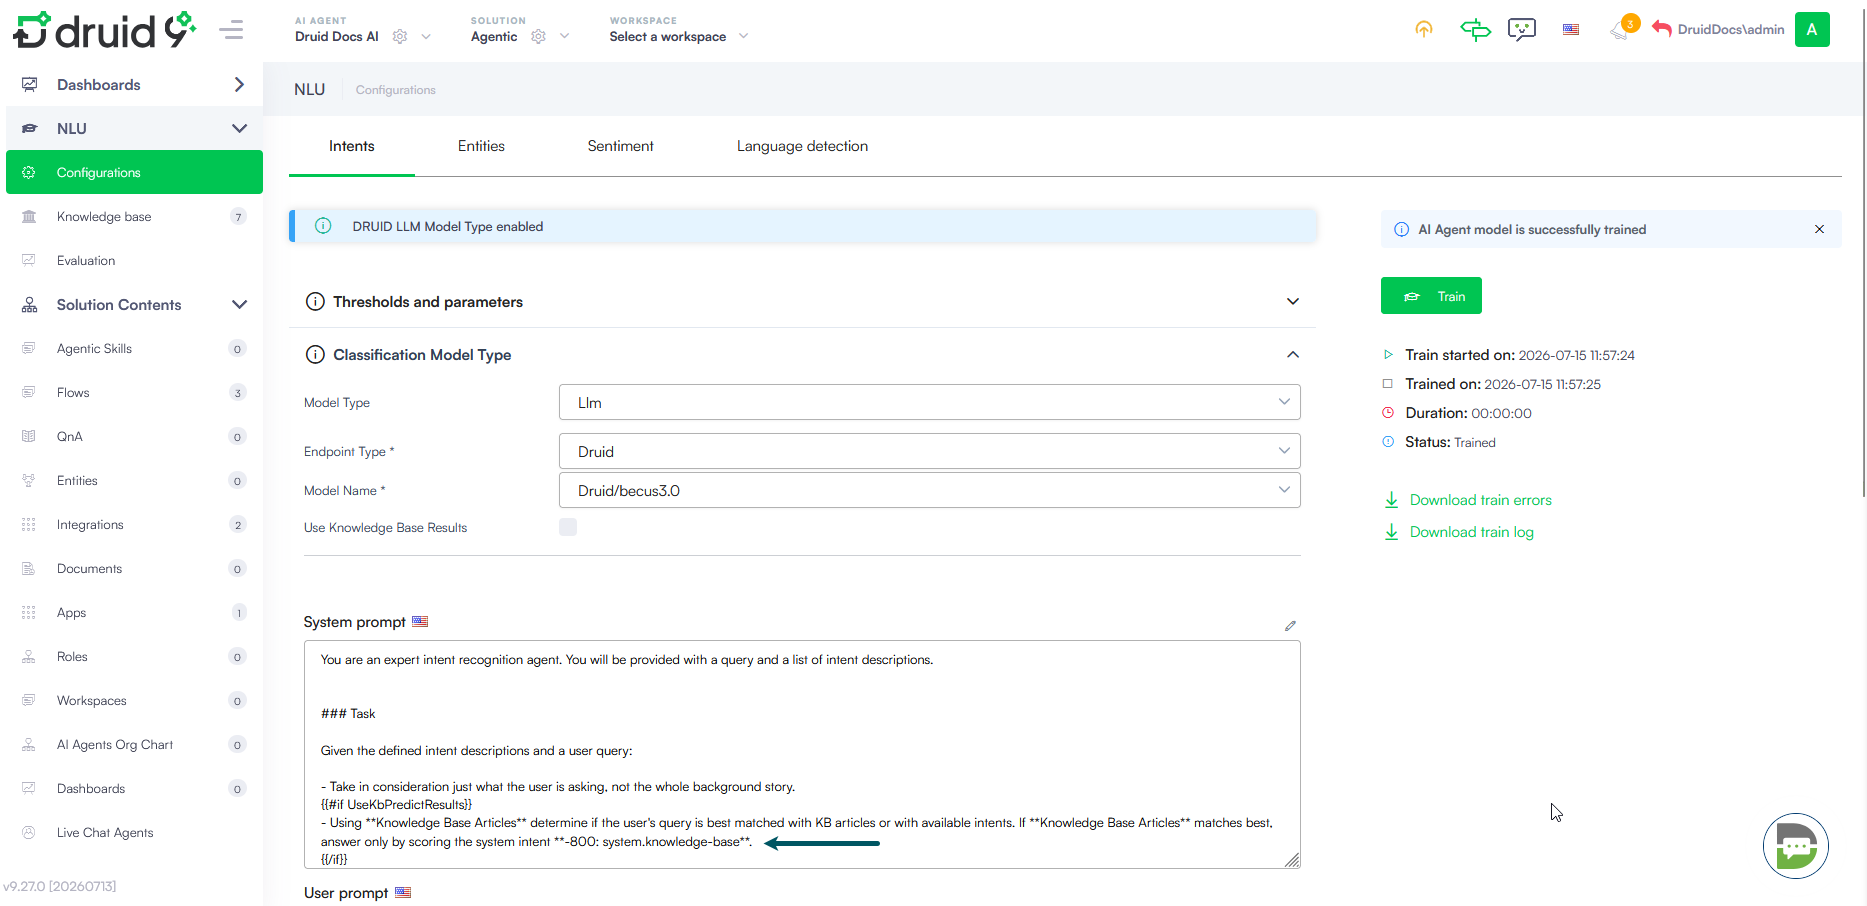1867x906 pixels.
Task: Click the Download train log arrow icon
Action: pos(1391,532)
